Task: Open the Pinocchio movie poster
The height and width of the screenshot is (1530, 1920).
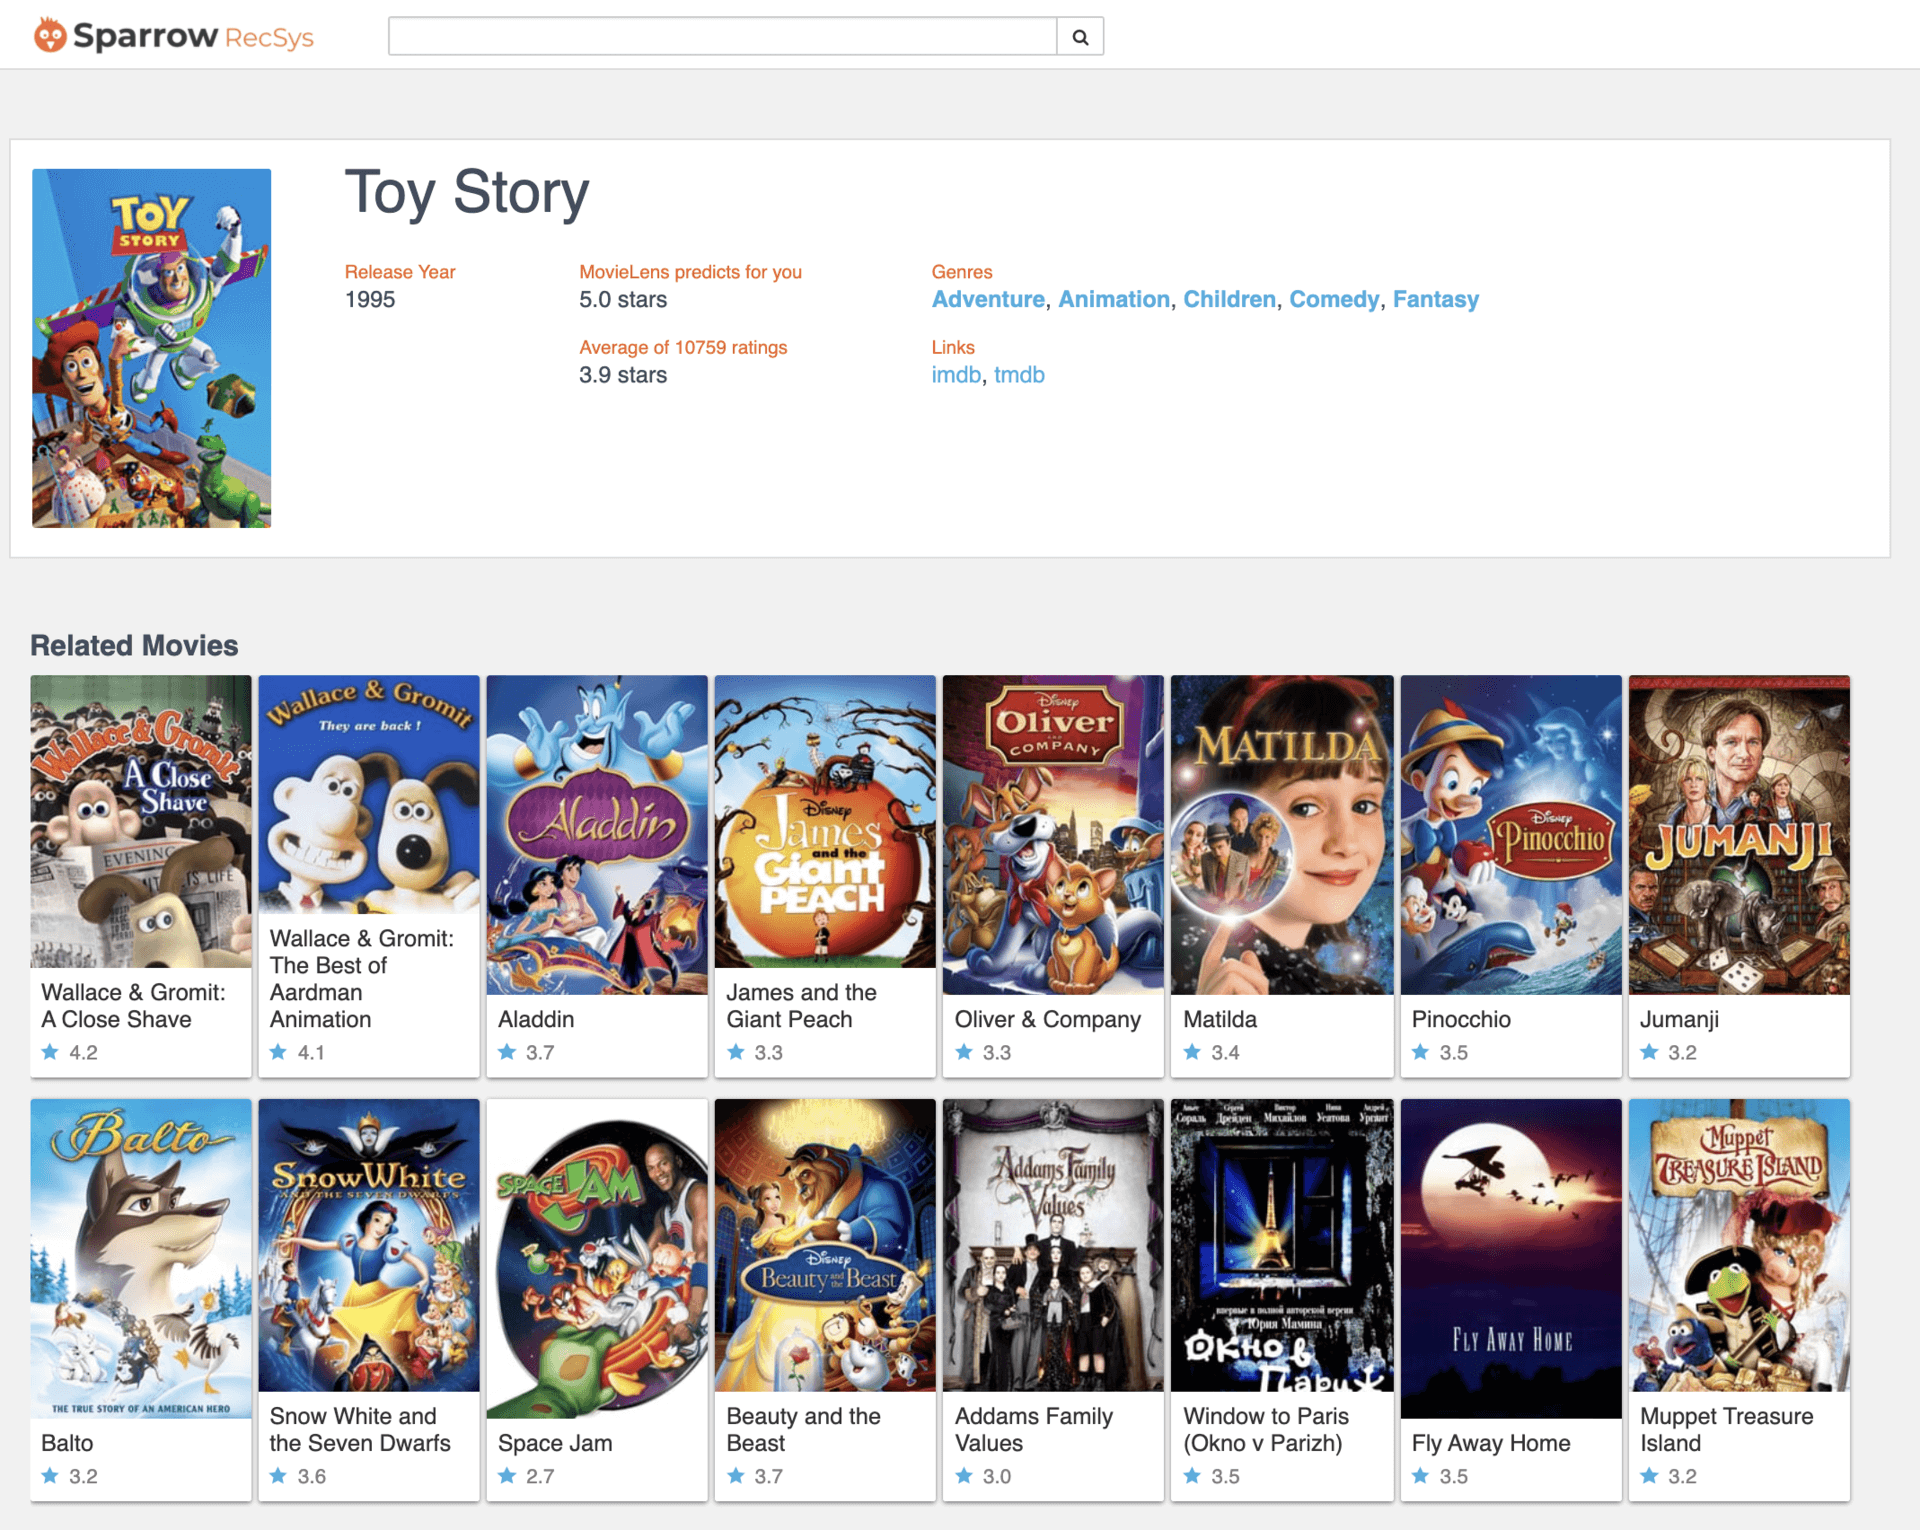Action: [1510, 835]
